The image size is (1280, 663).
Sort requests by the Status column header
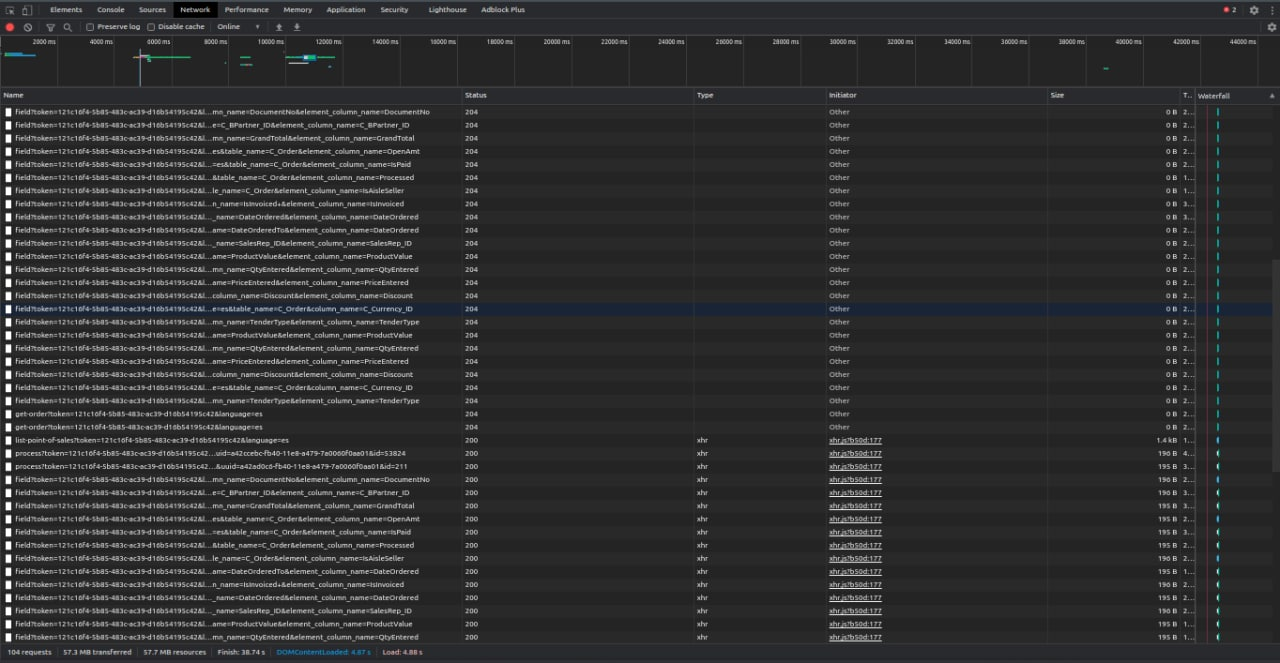(578, 96)
